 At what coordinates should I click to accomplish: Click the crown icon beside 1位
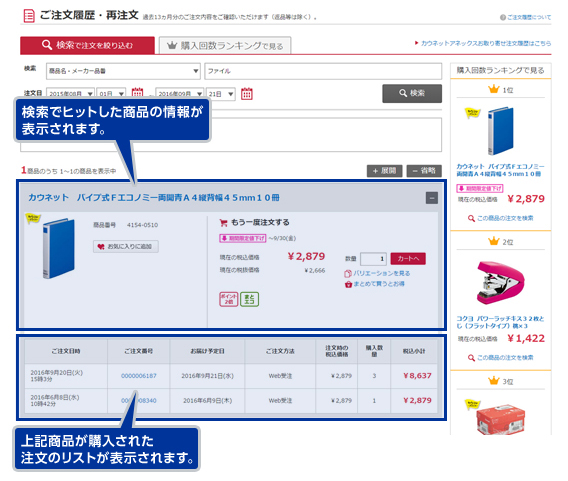click(x=493, y=89)
